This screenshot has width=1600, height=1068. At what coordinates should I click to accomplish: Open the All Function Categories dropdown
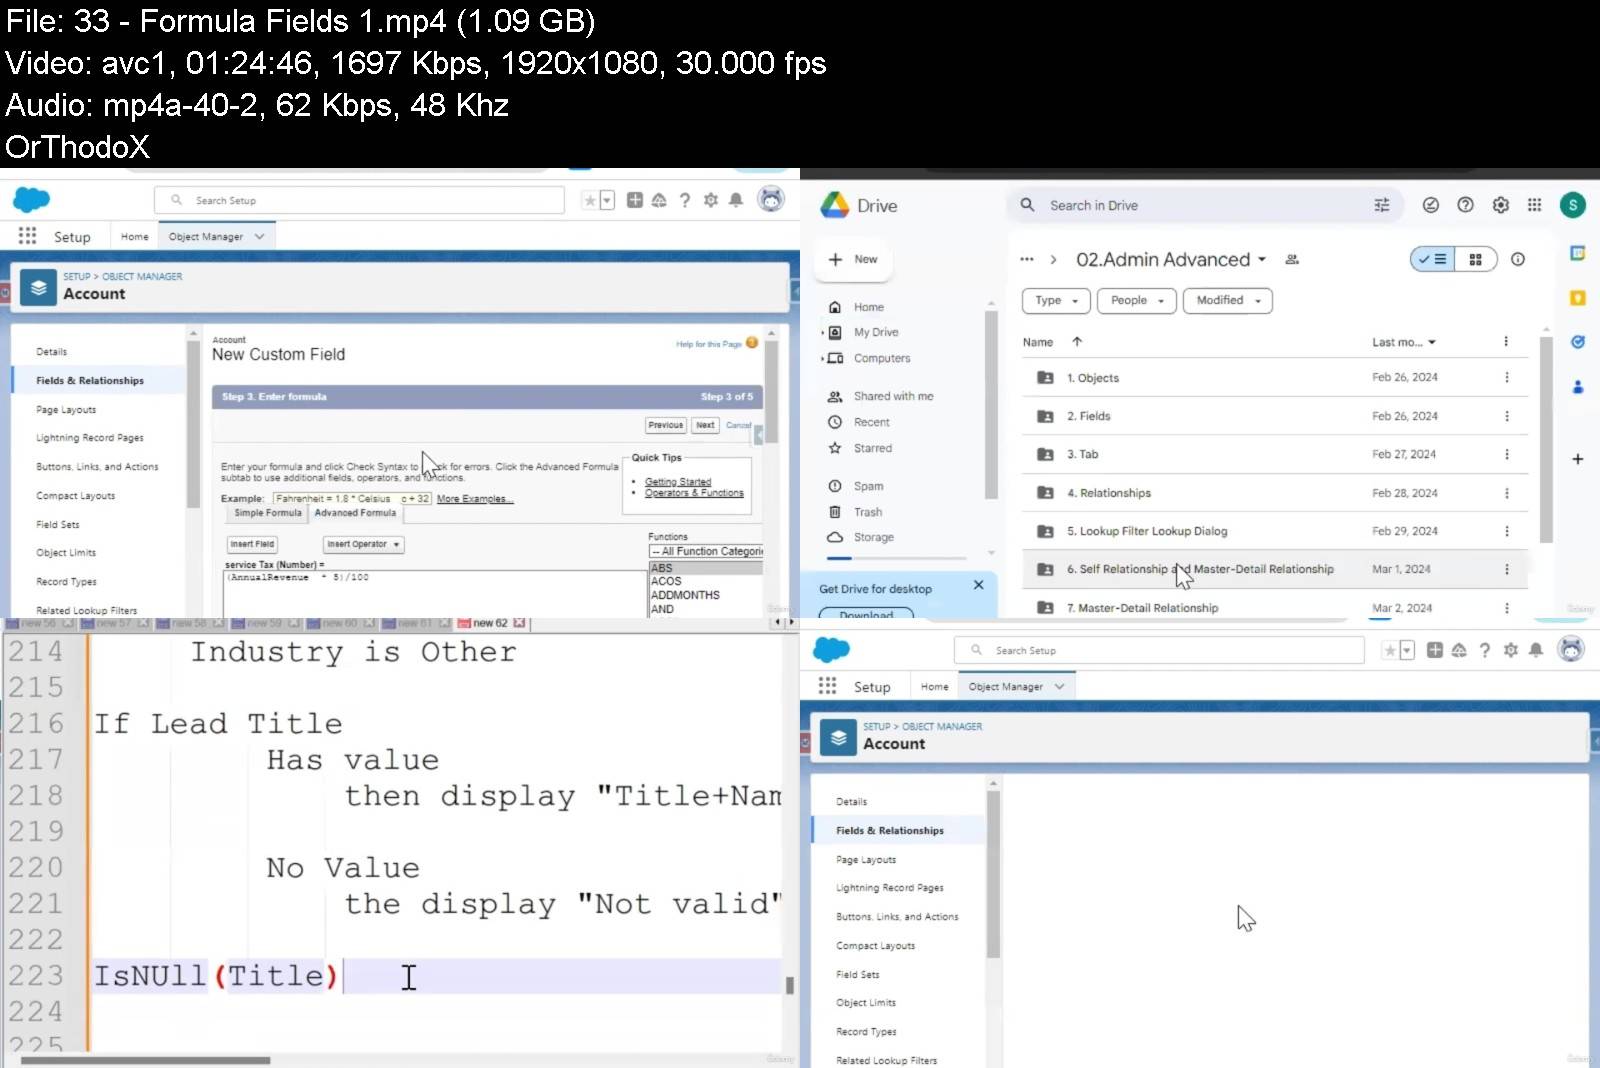coord(706,551)
